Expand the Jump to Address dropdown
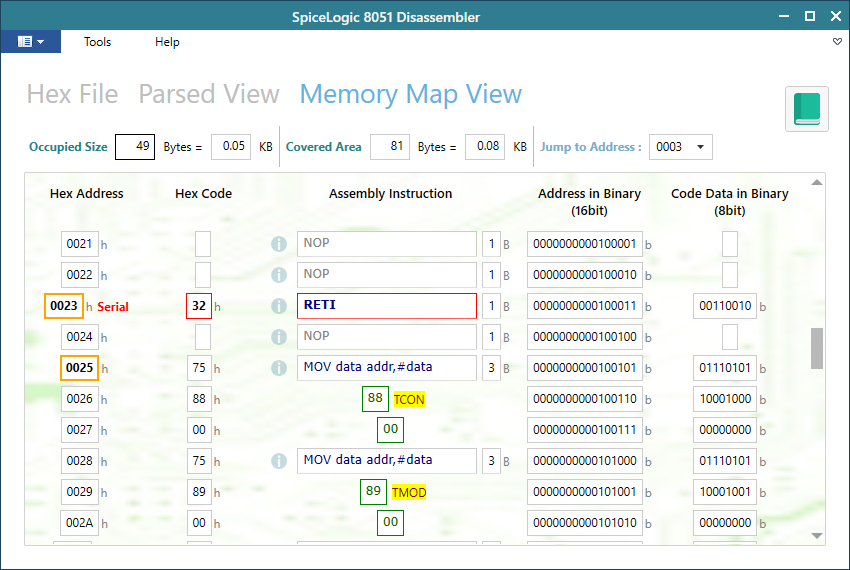Screen dimensions: 850x570 click(x=700, y=147)
